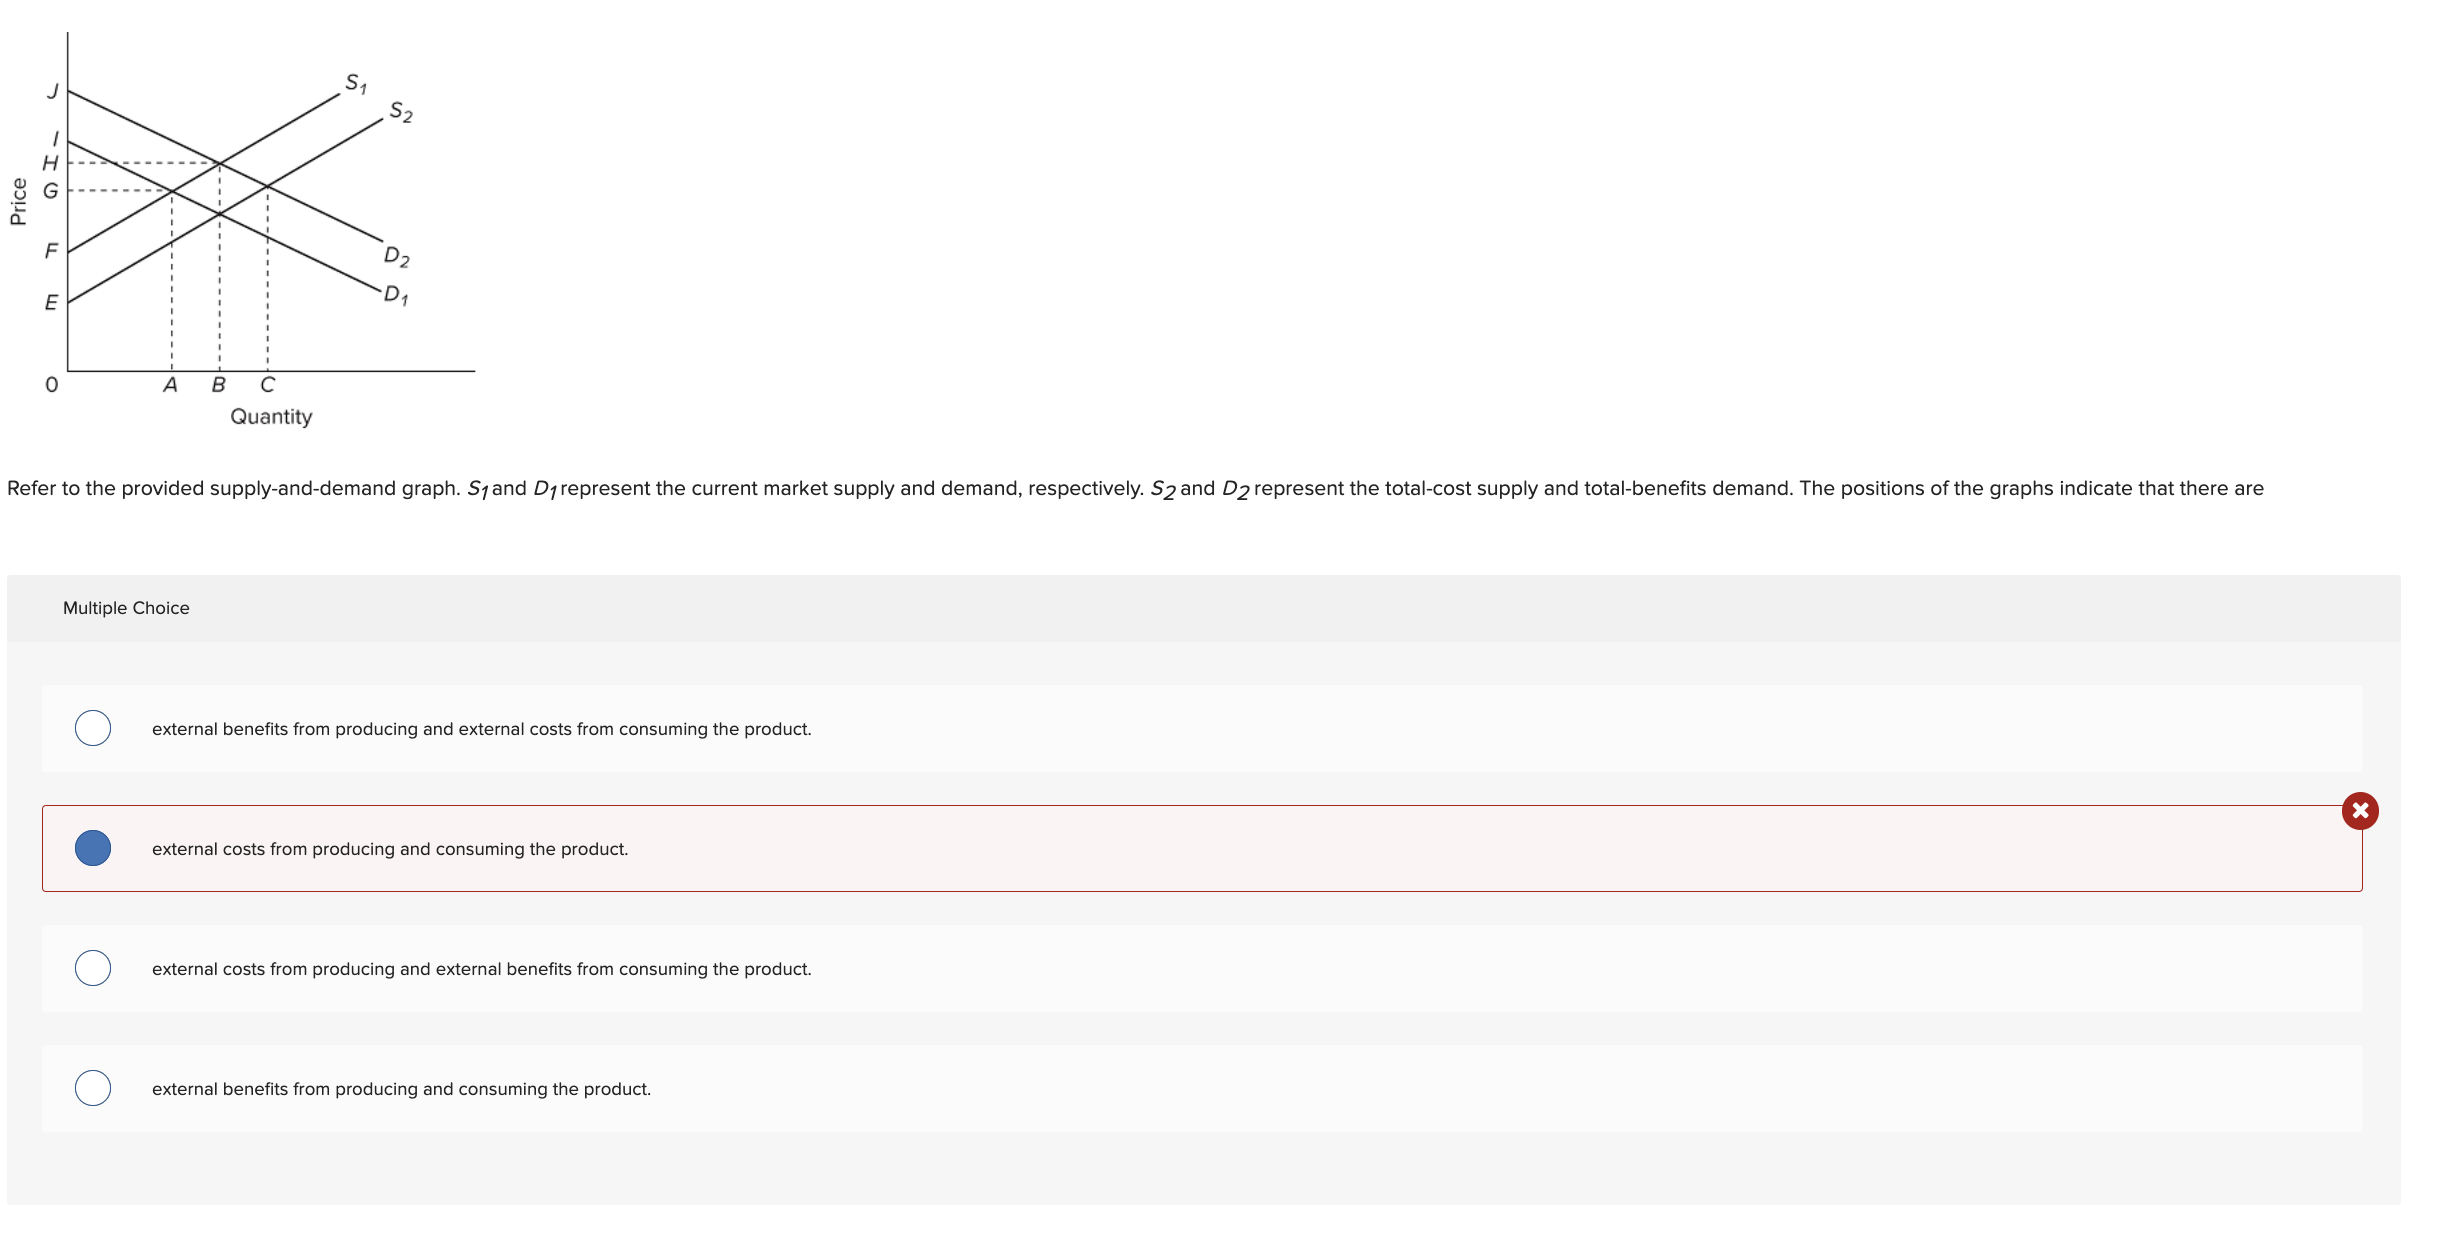
Task: Click the question text starting 'Refer to the provided'
Action: coord(1135,489)
